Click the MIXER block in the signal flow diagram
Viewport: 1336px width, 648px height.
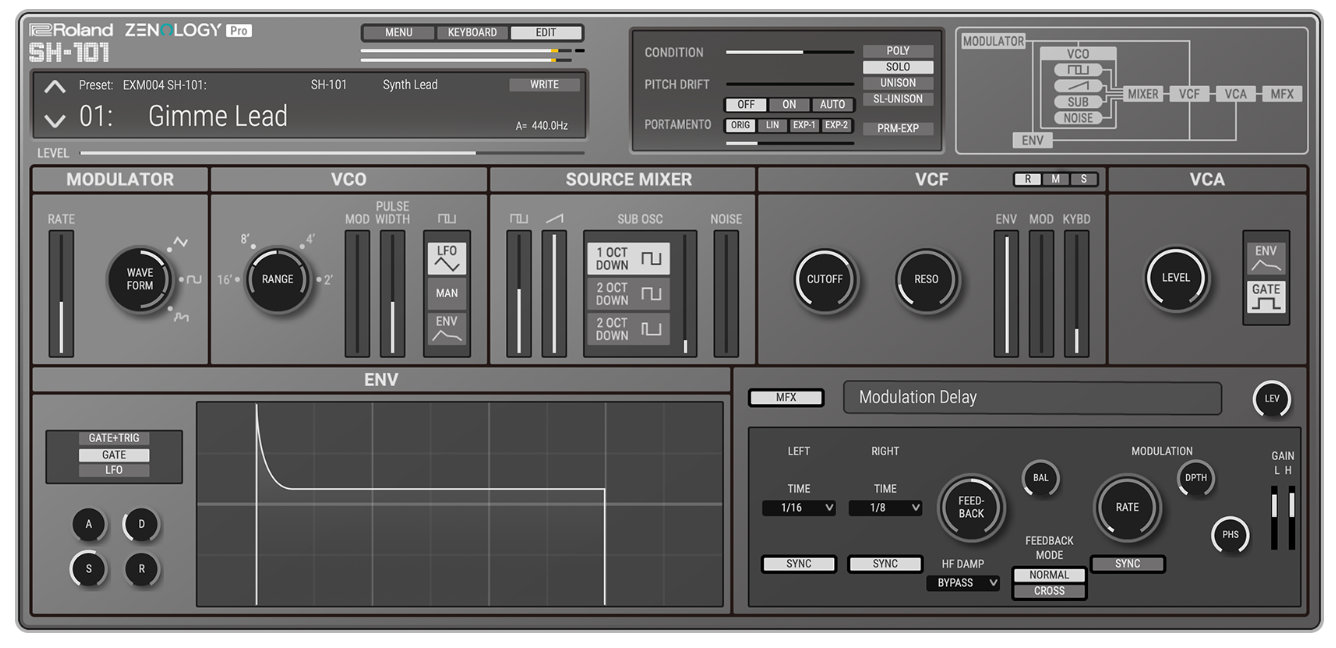click(1142, 94)
